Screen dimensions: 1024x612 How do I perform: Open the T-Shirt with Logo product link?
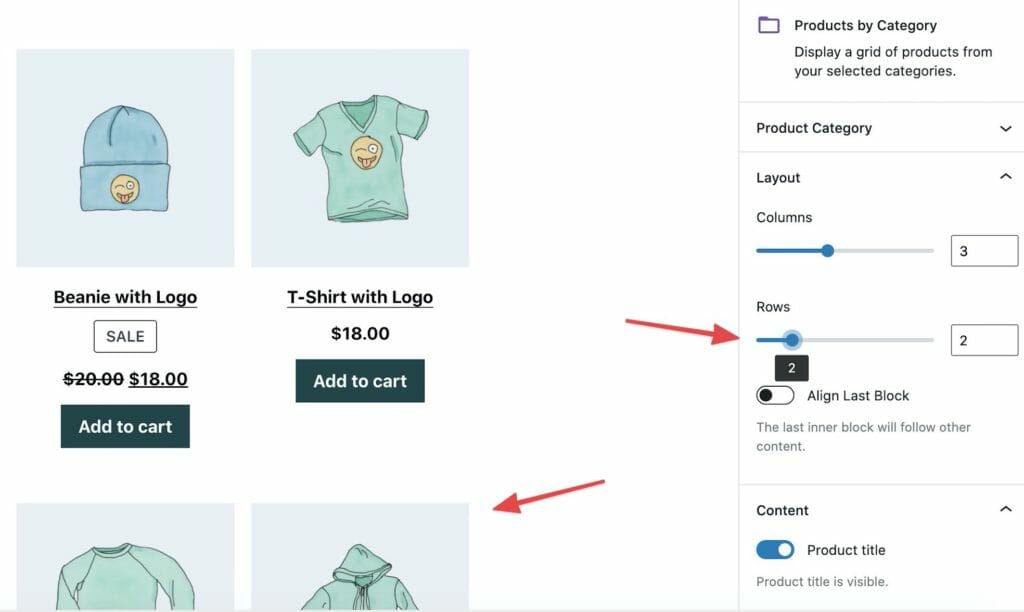[x=360, y=296]
